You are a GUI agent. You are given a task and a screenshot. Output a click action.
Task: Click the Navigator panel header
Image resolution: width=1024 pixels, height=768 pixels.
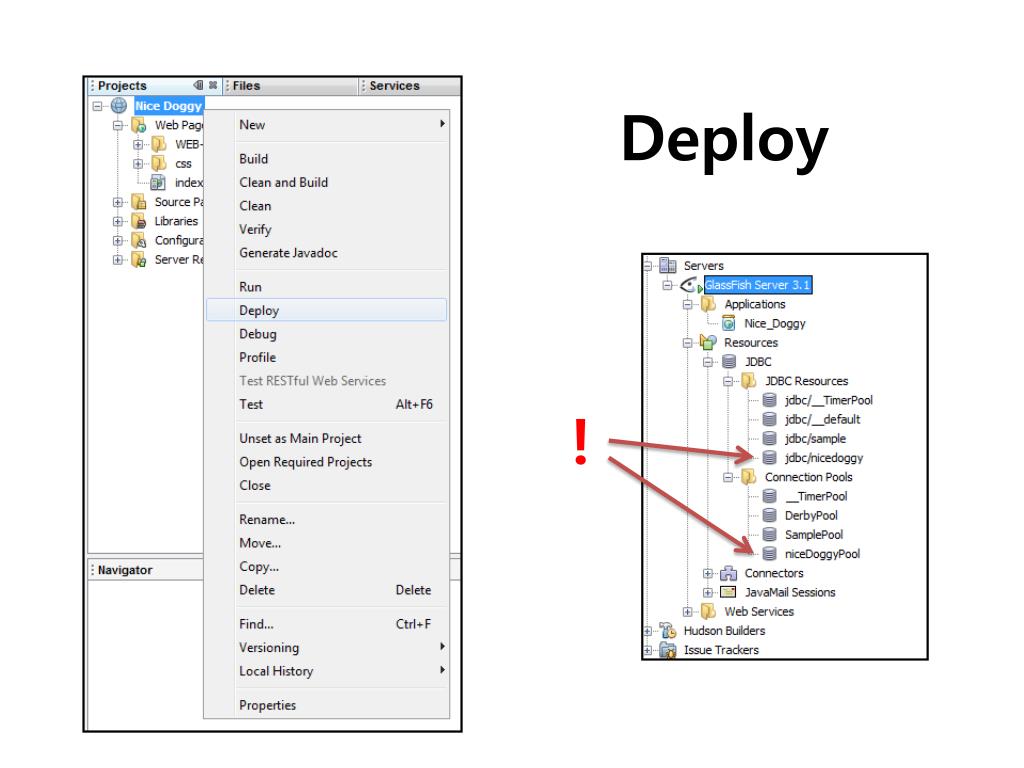pyautogui.click(x=146, y=570)
